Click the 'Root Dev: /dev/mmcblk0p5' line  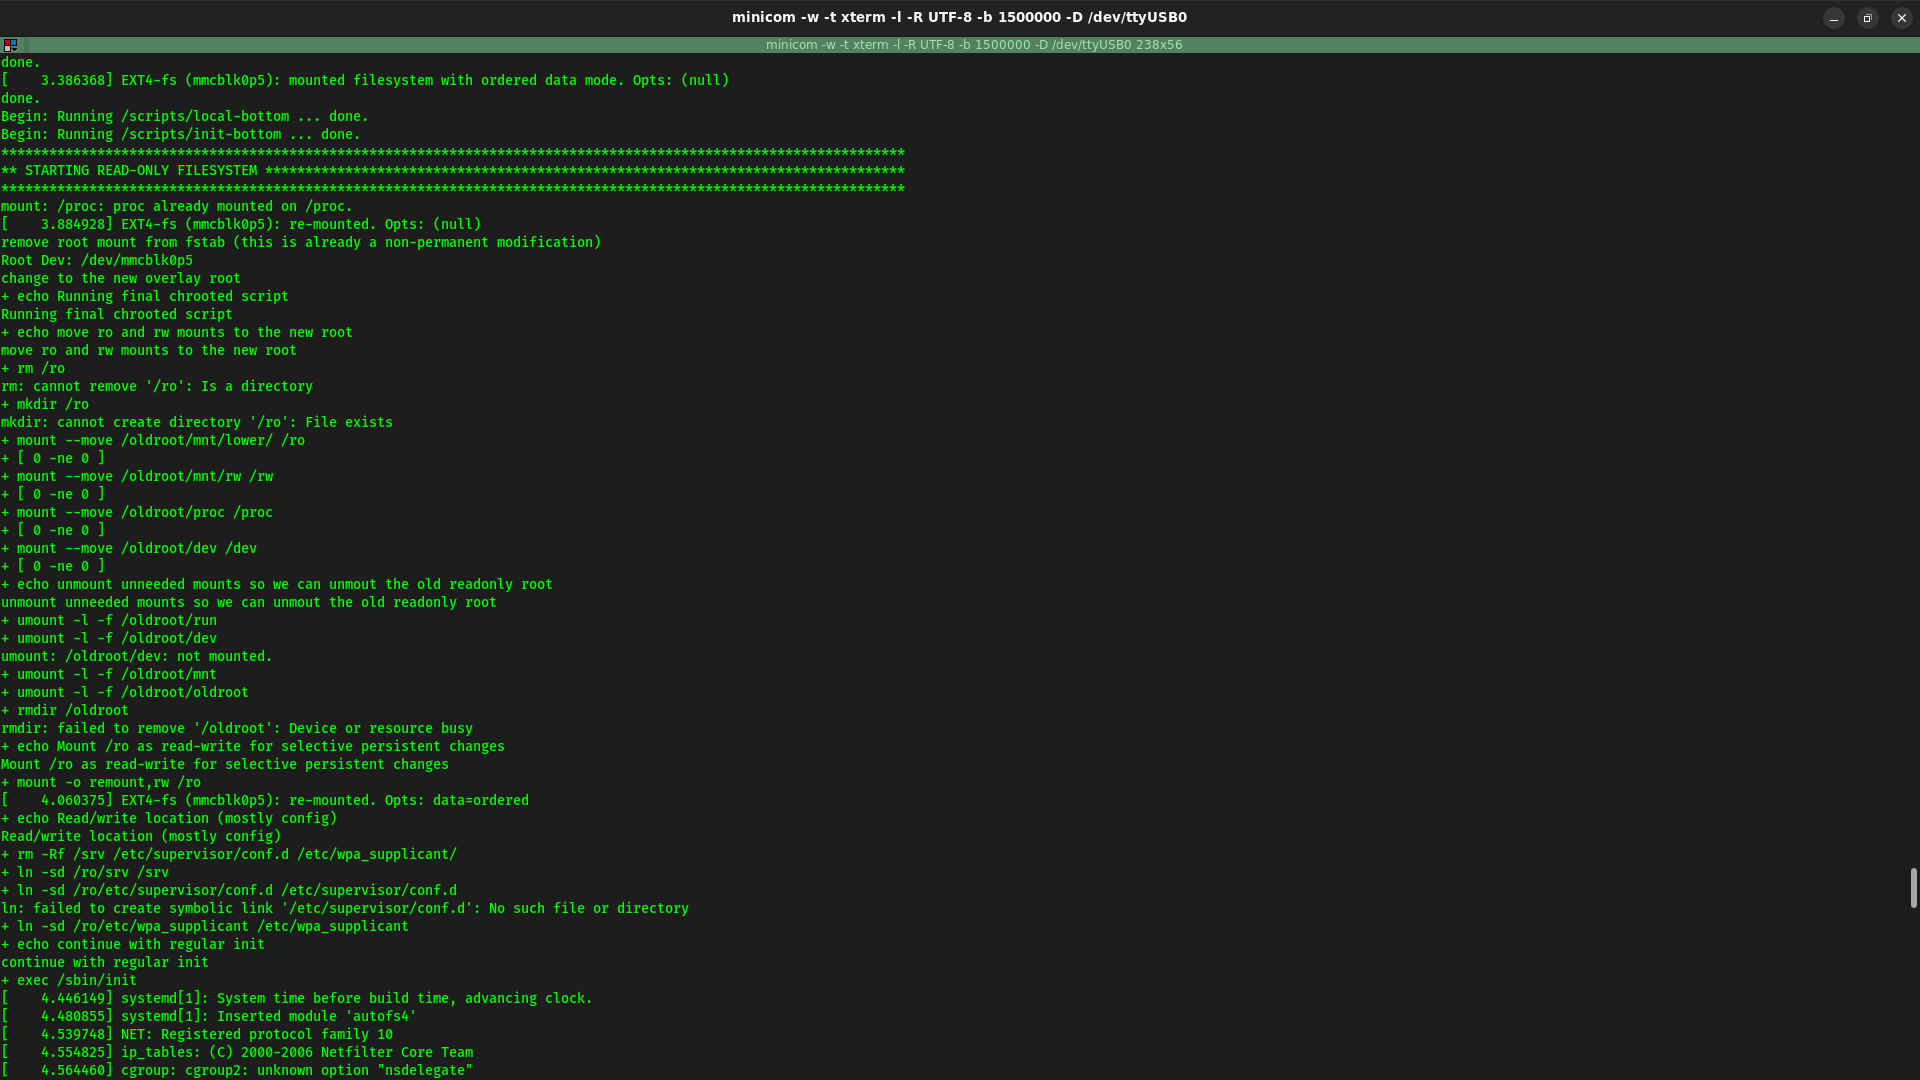point(97,261)
